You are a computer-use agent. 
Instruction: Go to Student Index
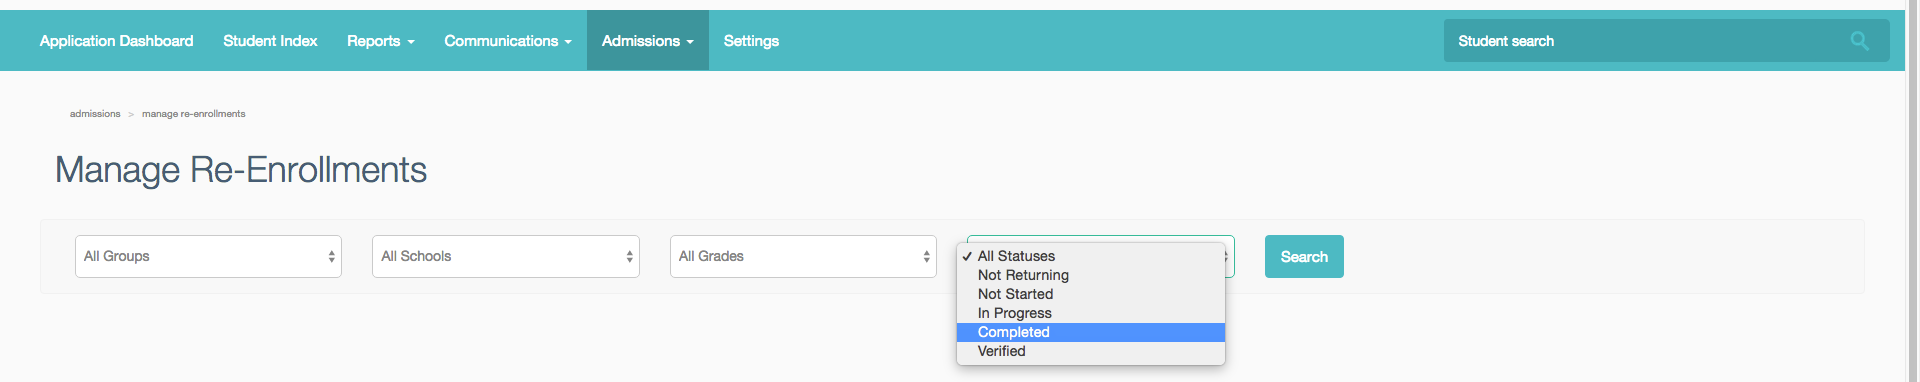point(270,41)
